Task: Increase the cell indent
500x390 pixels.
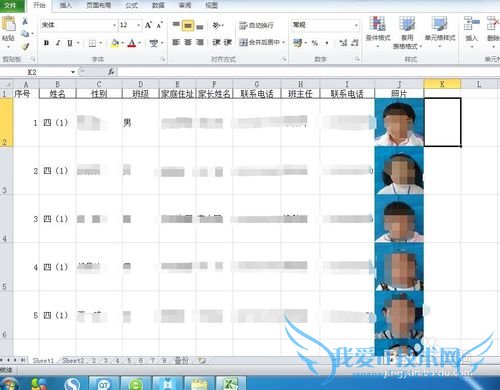Action: point(228,42)
